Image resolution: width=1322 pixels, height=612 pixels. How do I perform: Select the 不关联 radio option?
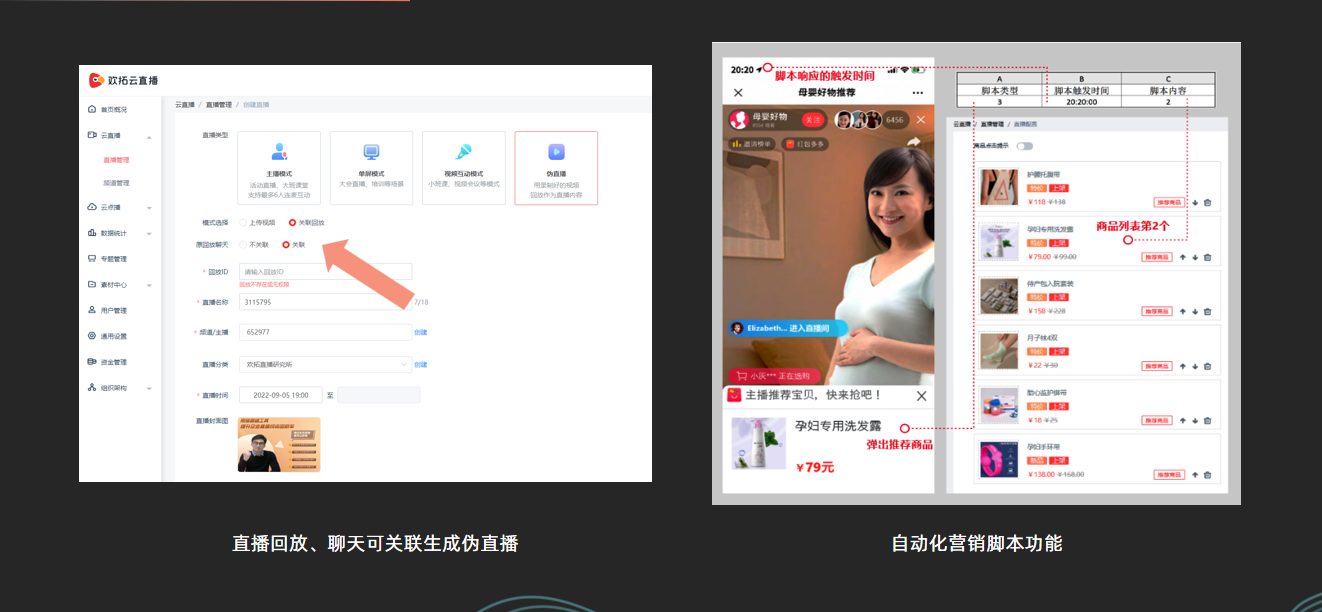243,244
